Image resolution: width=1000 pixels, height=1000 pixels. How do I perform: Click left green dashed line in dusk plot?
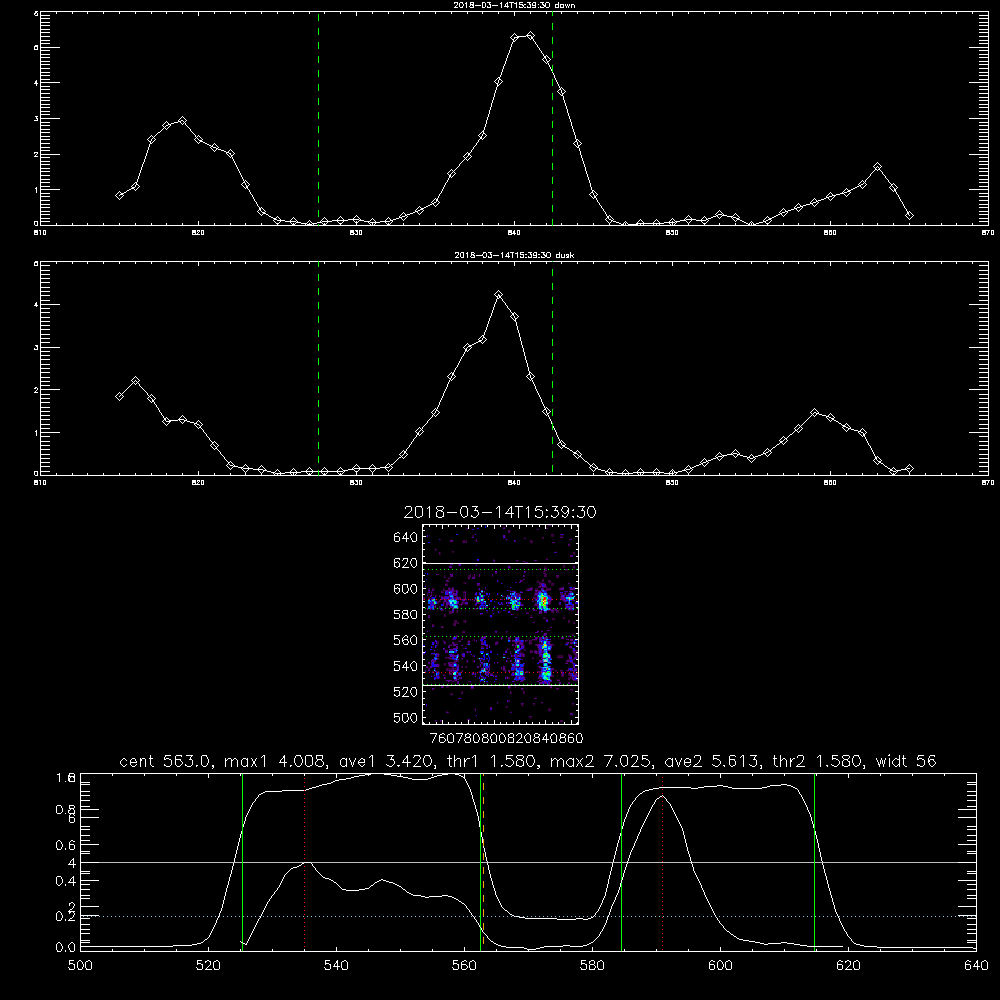[318, 369]
